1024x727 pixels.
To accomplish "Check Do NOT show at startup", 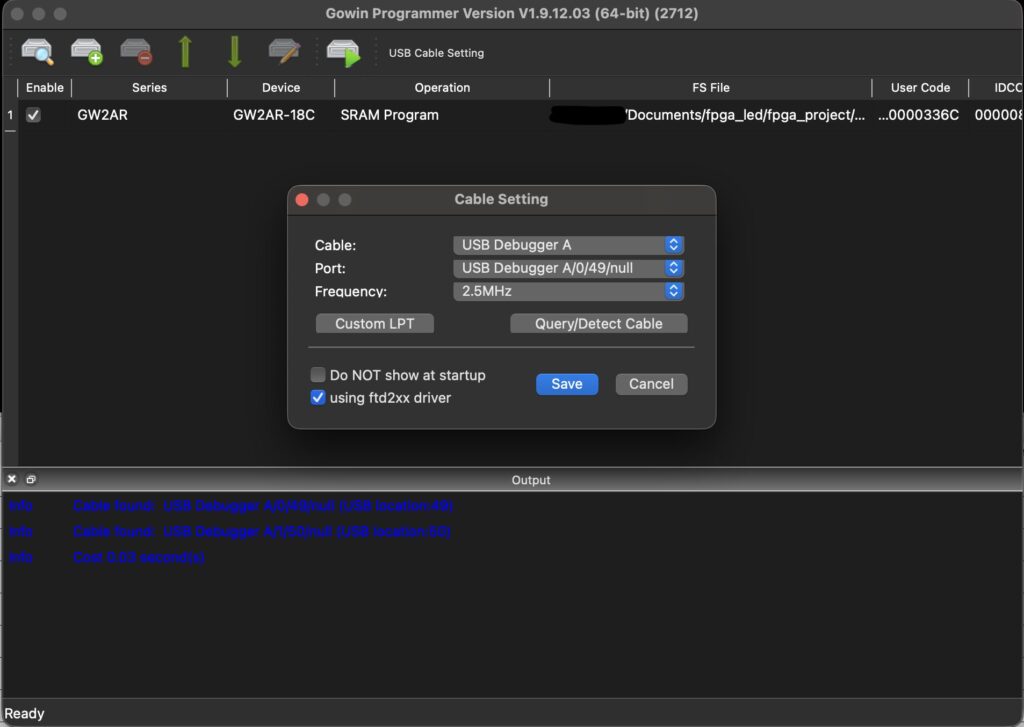I will point(318,374).
